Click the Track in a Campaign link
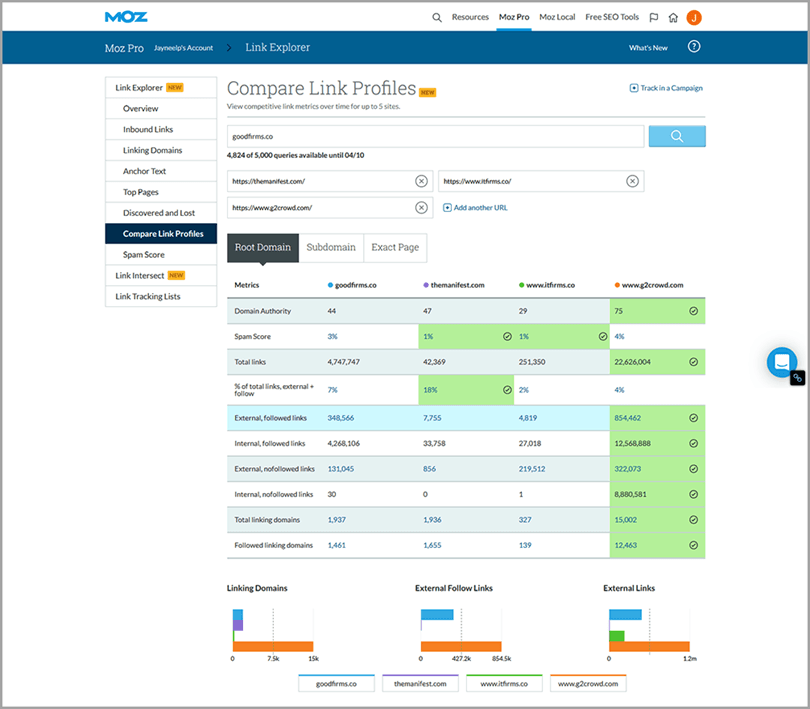 pos(666,88)
